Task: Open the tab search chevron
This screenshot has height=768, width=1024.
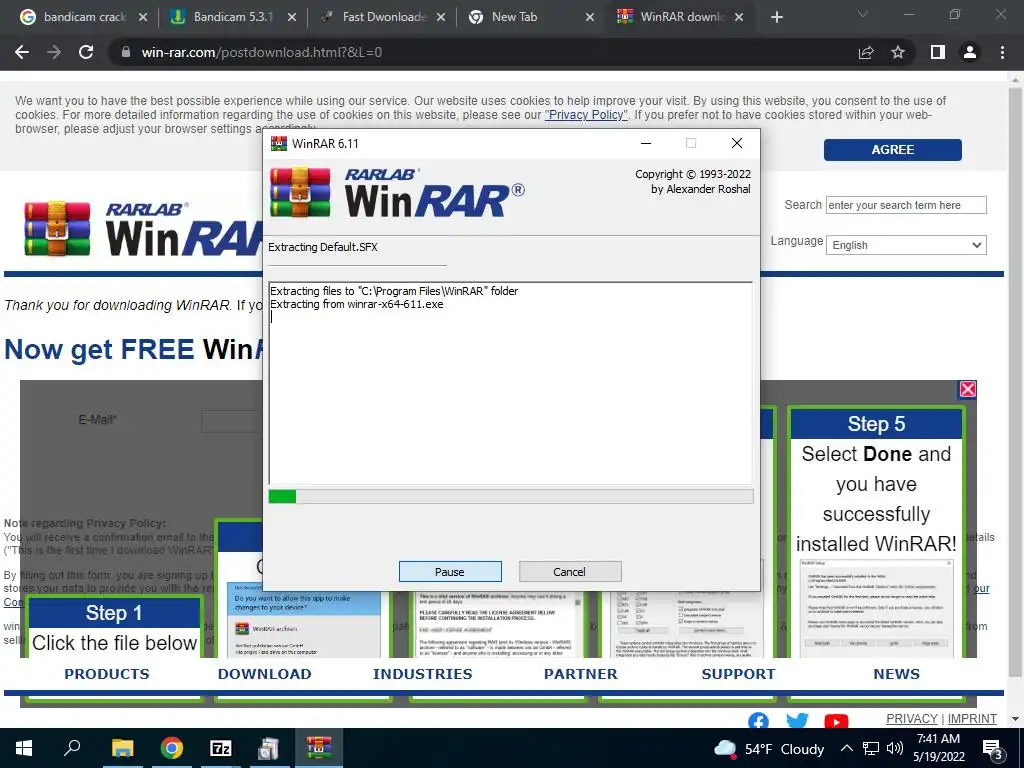Action: [863, 14]
